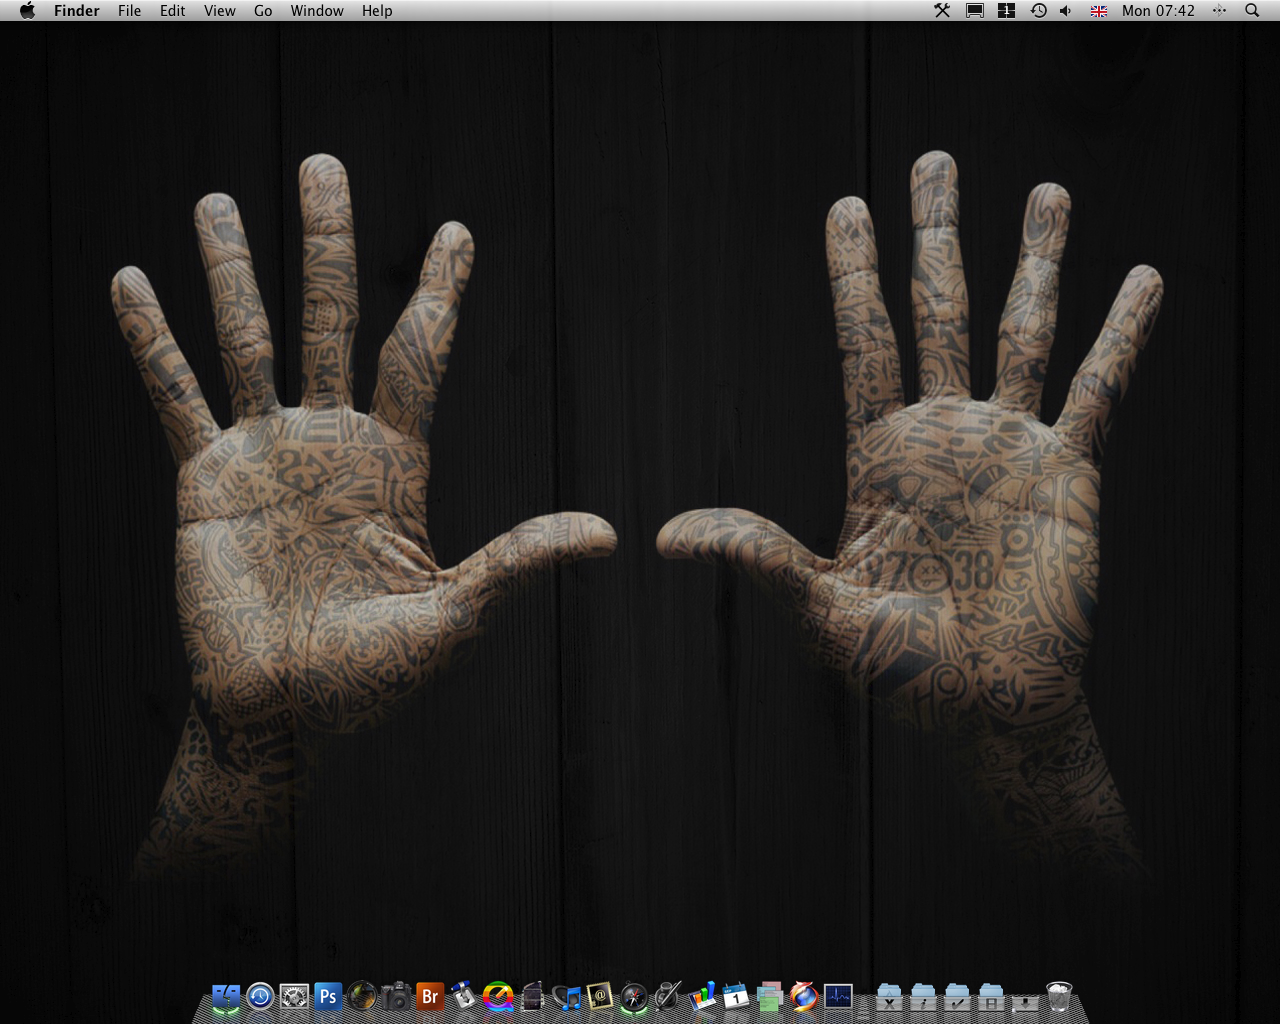Open the ink pen and pot app
The height and width of the screenshot is (1024, 1280).
point(668,996)
